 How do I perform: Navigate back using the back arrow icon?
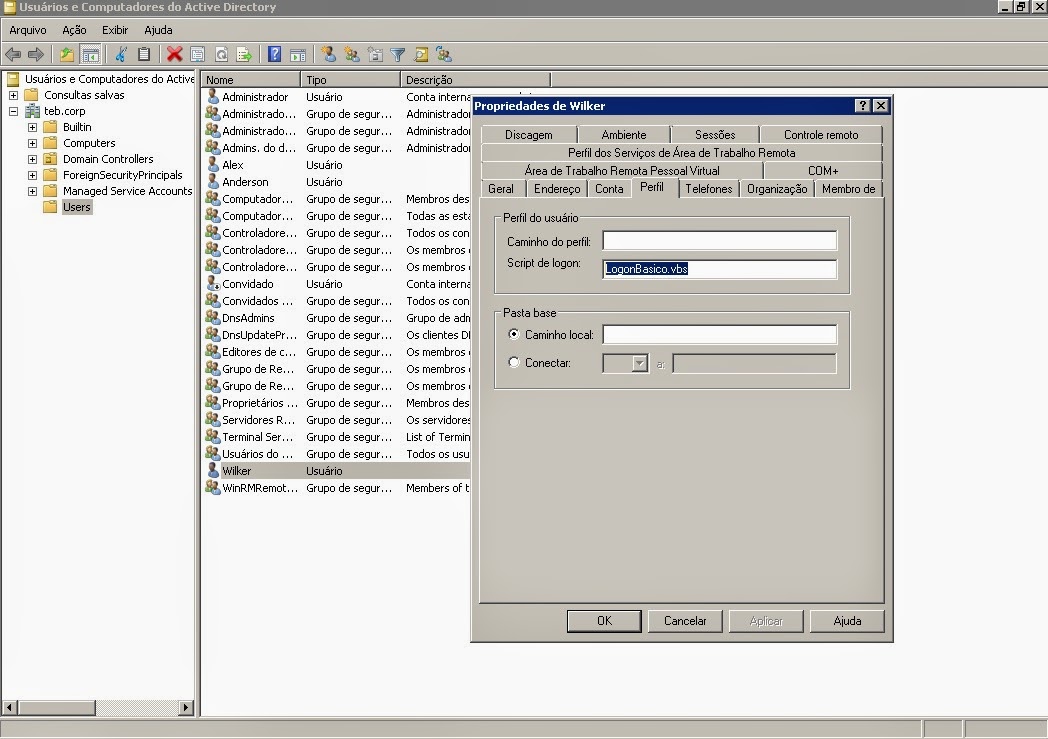pos(14,54)
